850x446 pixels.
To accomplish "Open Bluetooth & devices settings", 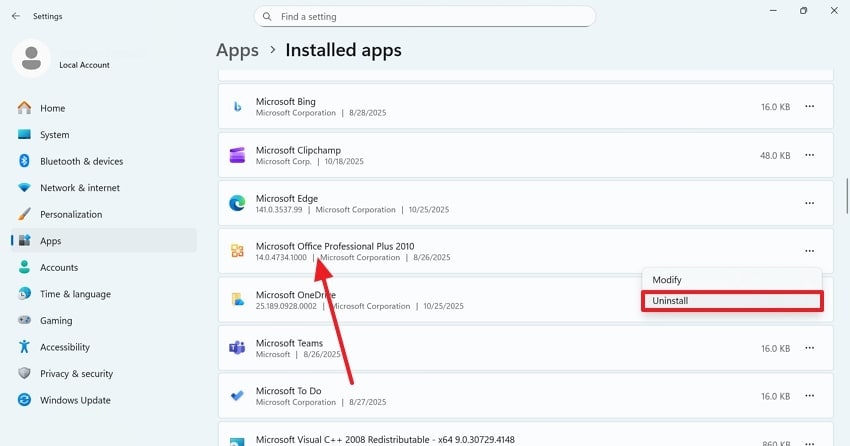I will click(x=104, y=161).
